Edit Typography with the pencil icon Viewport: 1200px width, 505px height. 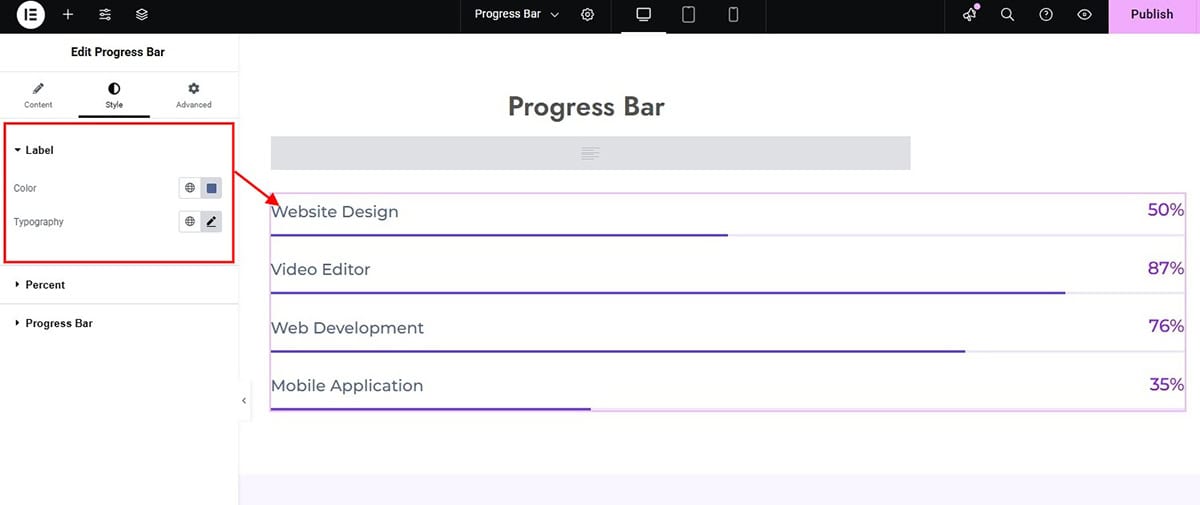(211, 222)
